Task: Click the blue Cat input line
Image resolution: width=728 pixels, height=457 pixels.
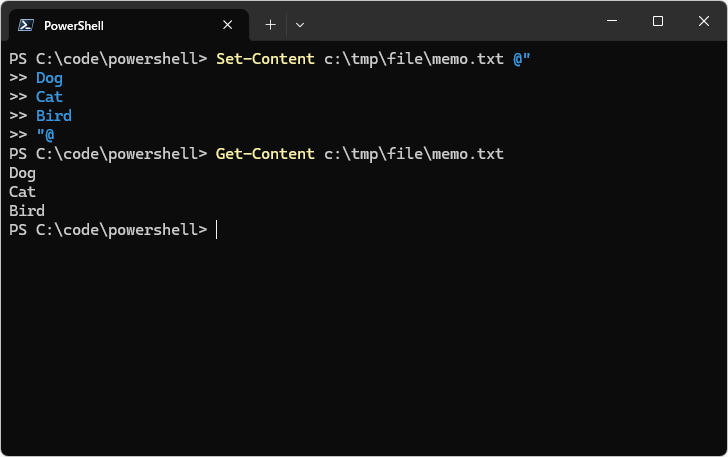Action: click(49, 97)
